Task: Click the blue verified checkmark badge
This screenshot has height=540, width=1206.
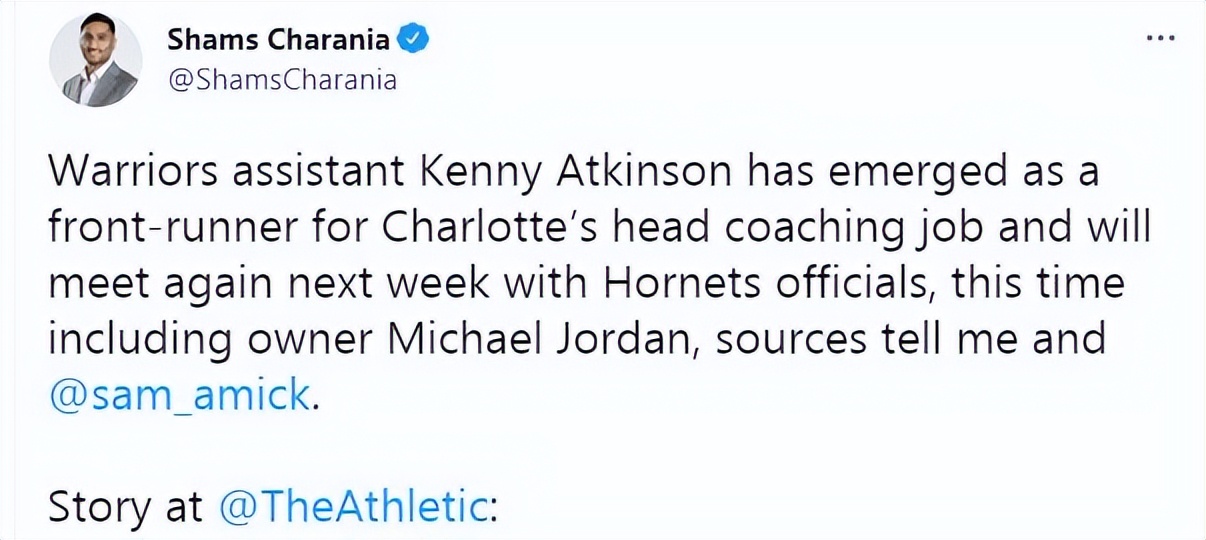Action: 414,39
